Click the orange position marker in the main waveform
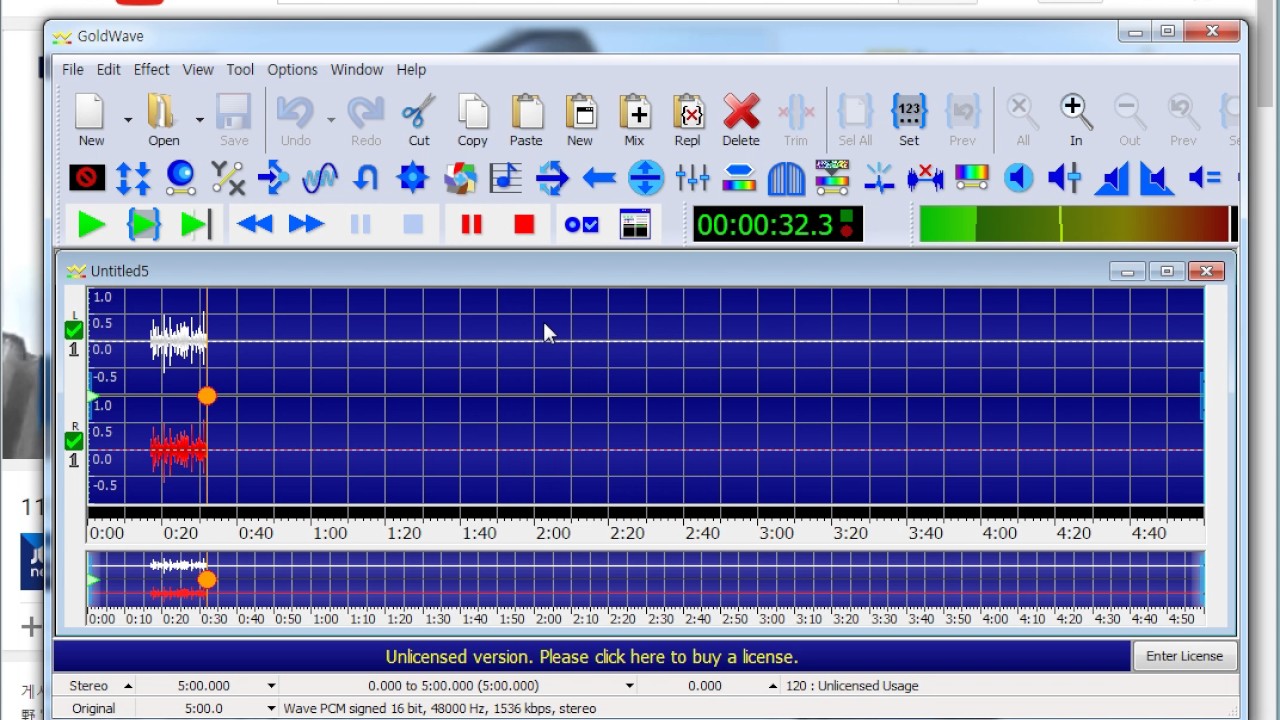1280x720 pixels. [207, 396]
